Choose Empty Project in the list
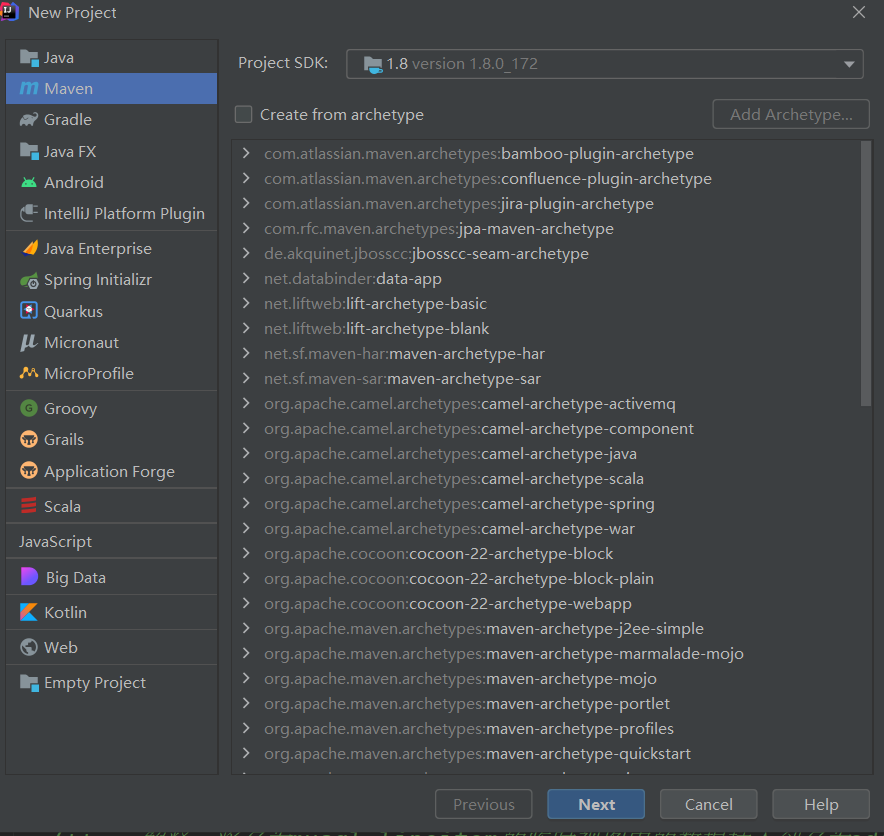Image resolution: width=884 pixels, height=836 pixels. point(111,683)
